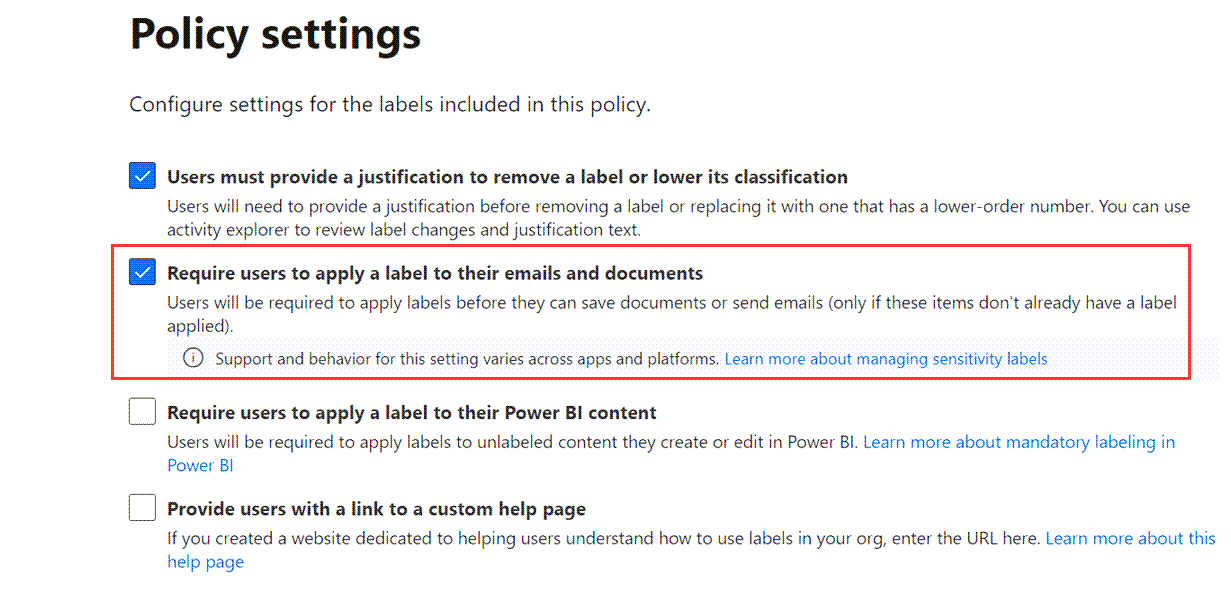The height and width of the screenshot is (601, 1231).
Task: Click the activity explorer description paragraph
Action: tap(678, 218)
